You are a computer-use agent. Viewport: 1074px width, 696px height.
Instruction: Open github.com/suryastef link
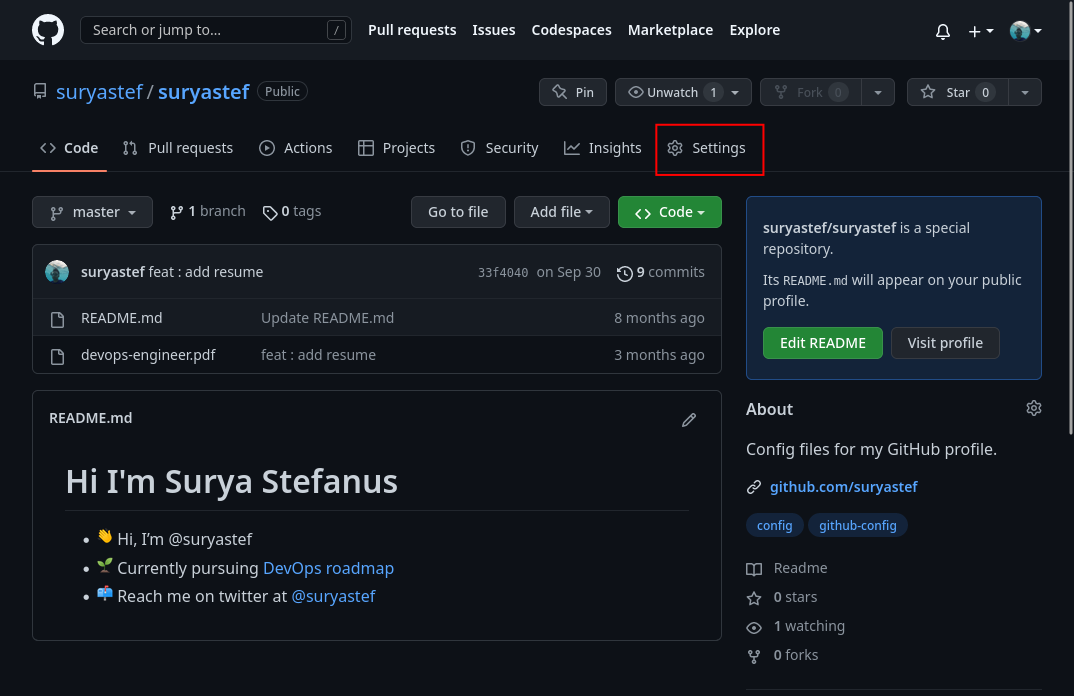pyautogui.click(x=843, y=487)
